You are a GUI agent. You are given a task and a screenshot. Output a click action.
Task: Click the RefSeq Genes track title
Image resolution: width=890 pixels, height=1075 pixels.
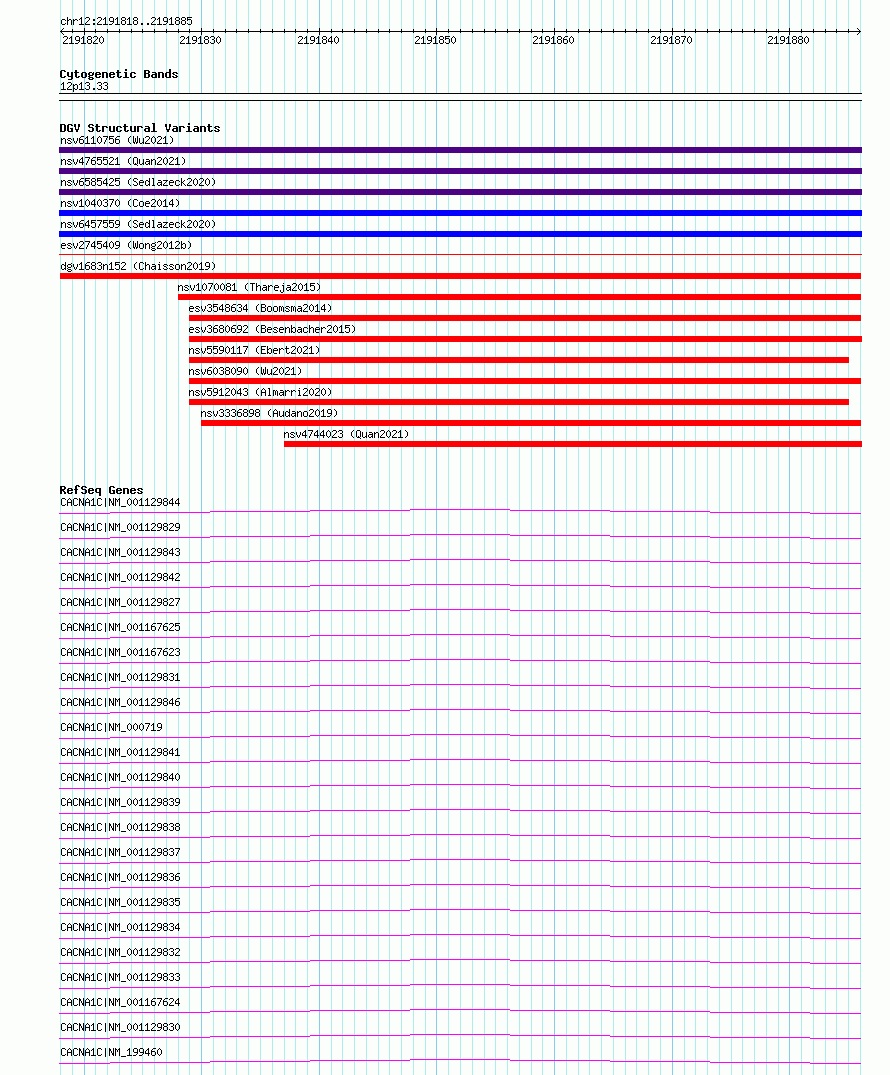coord(101,490)
